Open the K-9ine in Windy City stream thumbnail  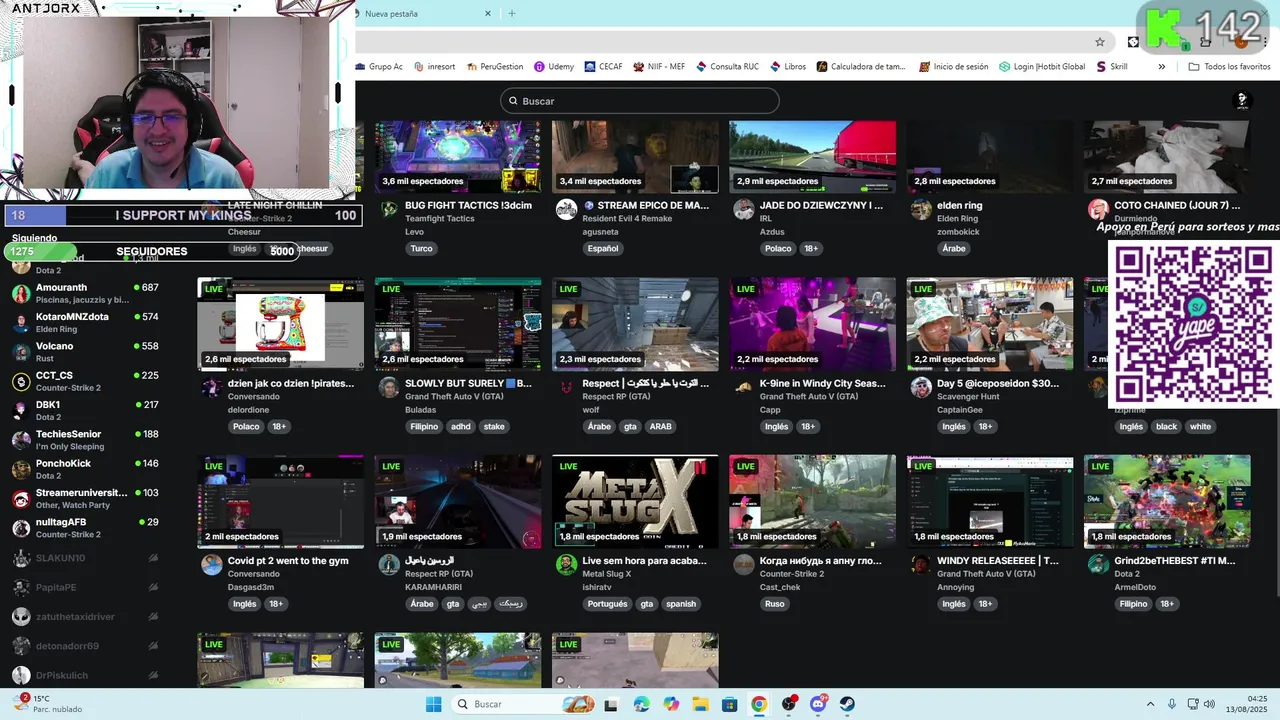812,324
